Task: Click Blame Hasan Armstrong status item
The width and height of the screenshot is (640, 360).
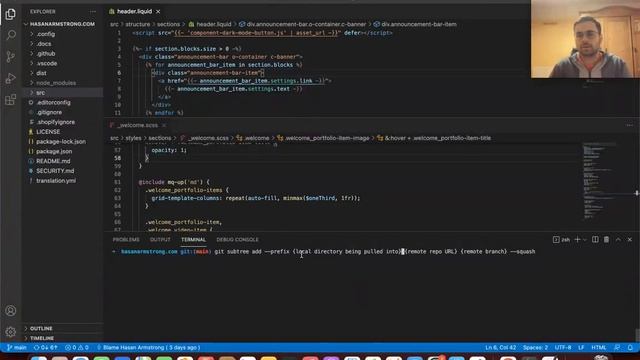Action: point(148,348)
